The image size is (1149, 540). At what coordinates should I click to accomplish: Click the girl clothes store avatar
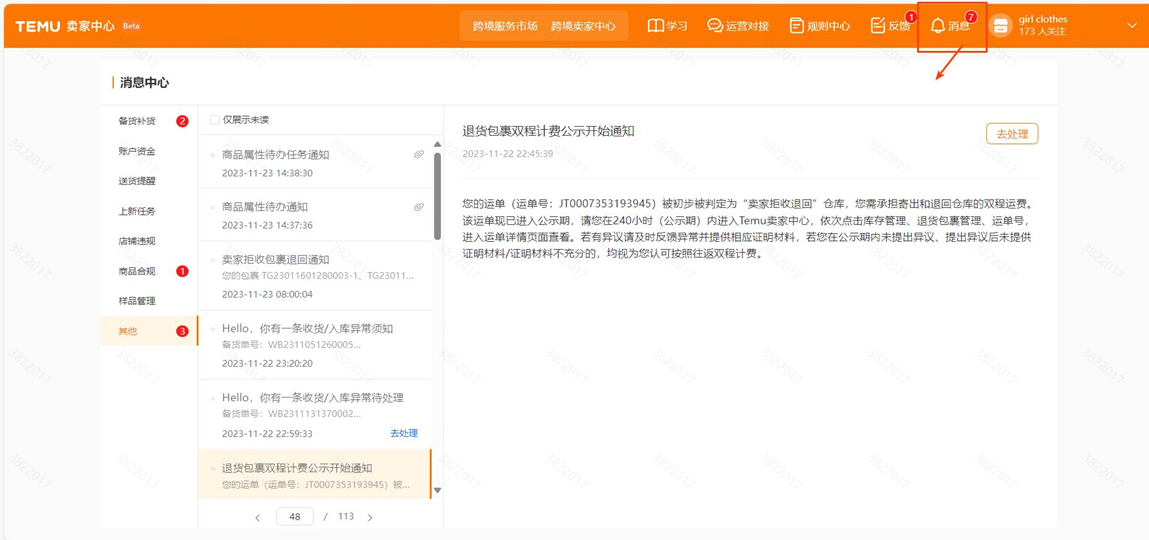(x=1000, y=26)
